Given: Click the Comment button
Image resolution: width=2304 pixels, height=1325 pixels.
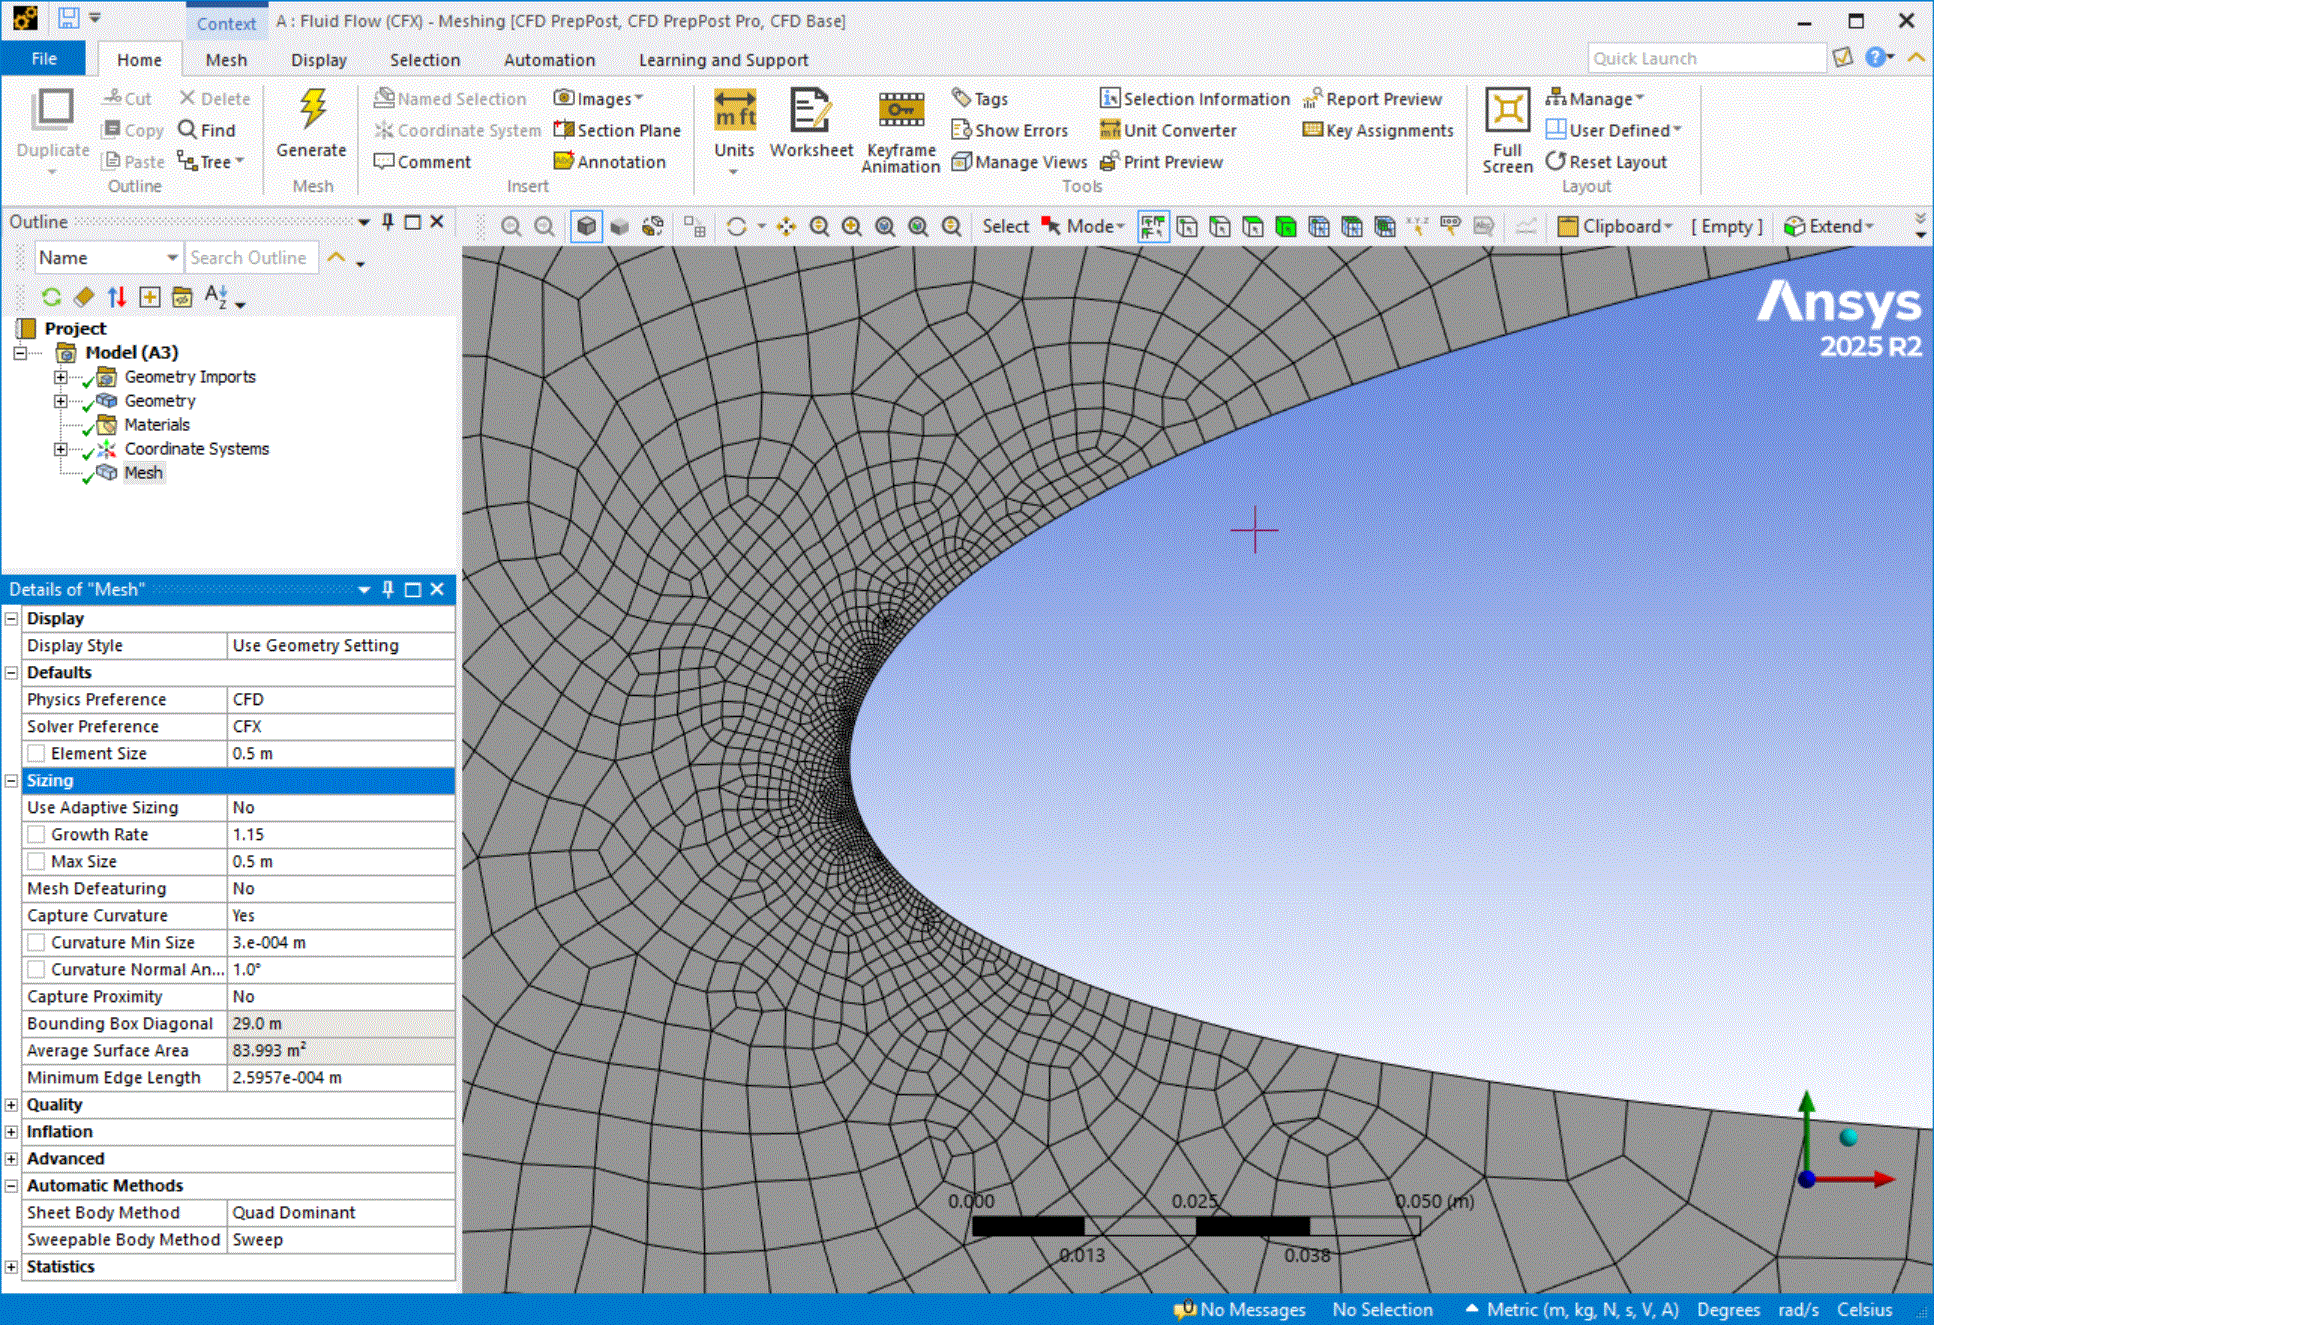Looking at the screenshot, I should point(422,161).
